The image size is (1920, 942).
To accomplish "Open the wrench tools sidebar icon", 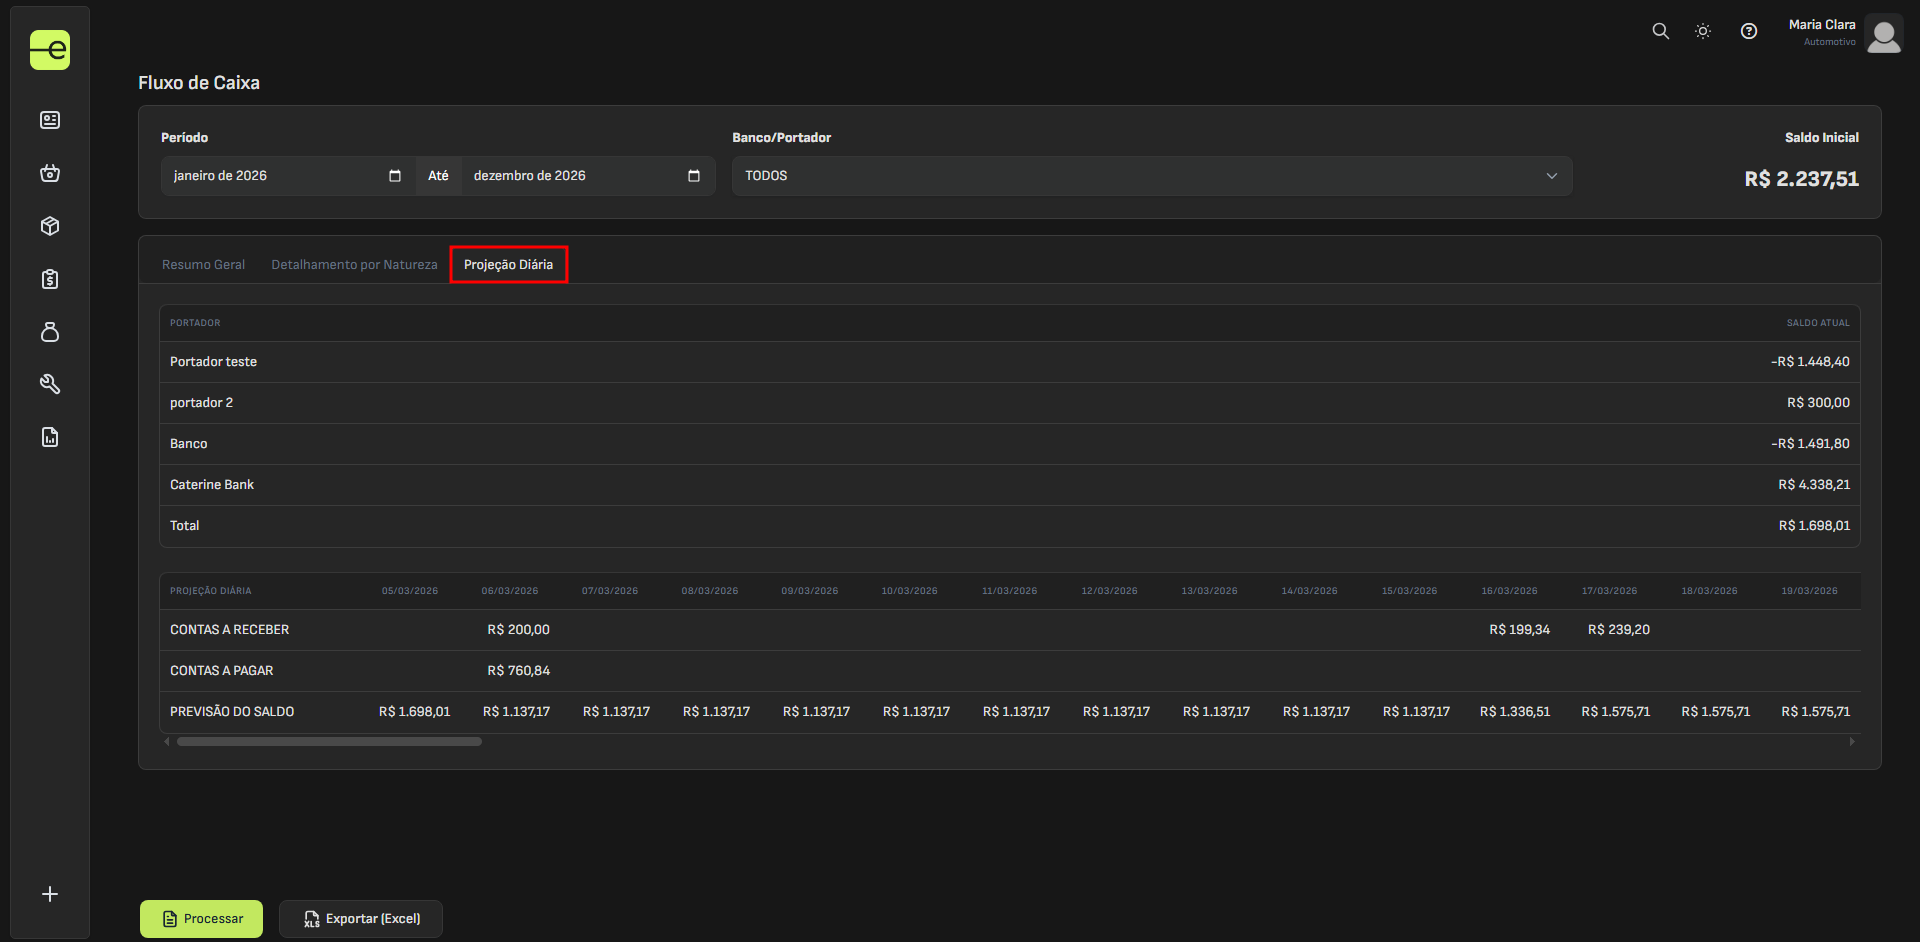I will click(x=50, y=384).
